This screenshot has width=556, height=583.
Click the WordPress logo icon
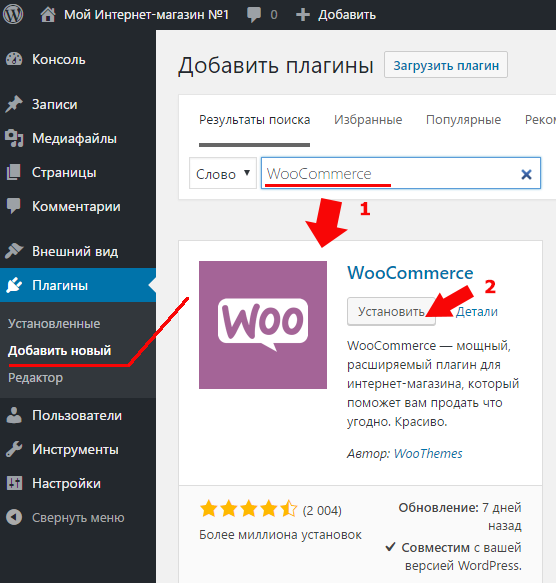13,15
